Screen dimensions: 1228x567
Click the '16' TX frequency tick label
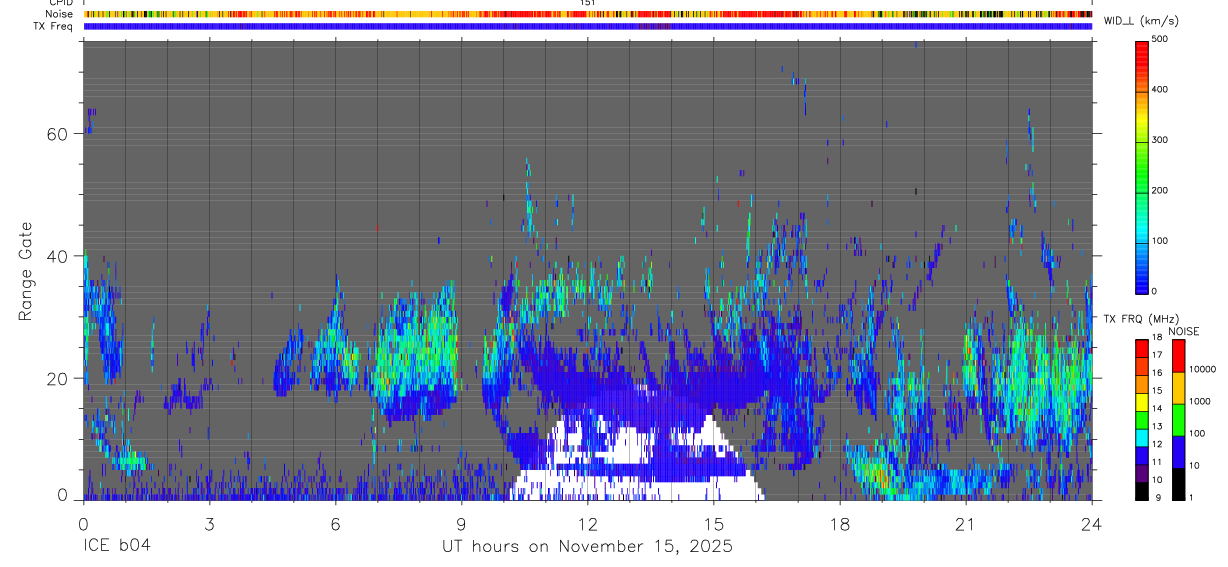coord(1157,373)
